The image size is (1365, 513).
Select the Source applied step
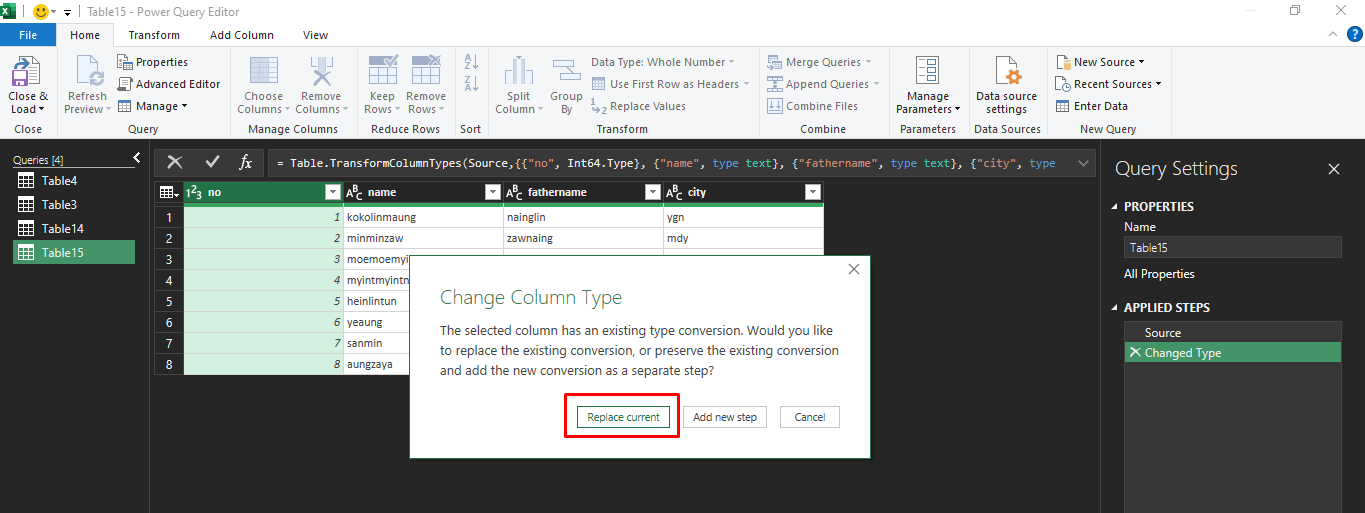coord(1233,333)
